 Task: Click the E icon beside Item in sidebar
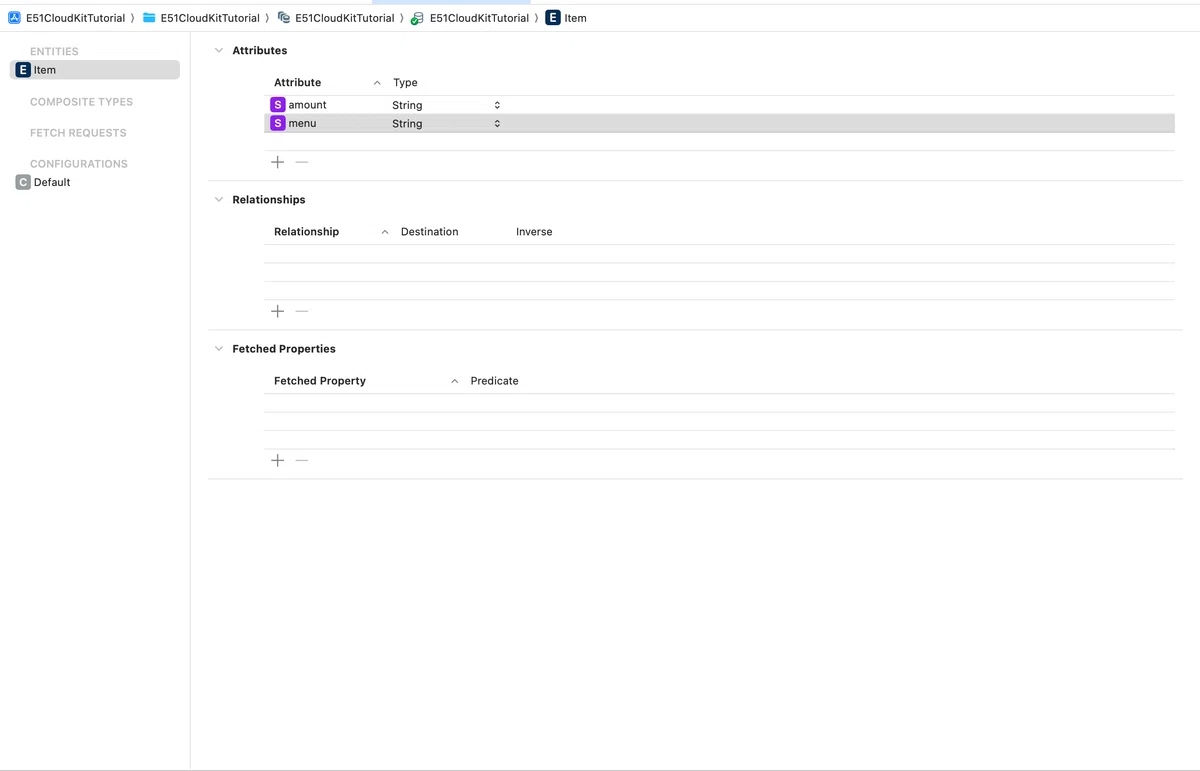point(23,70)
